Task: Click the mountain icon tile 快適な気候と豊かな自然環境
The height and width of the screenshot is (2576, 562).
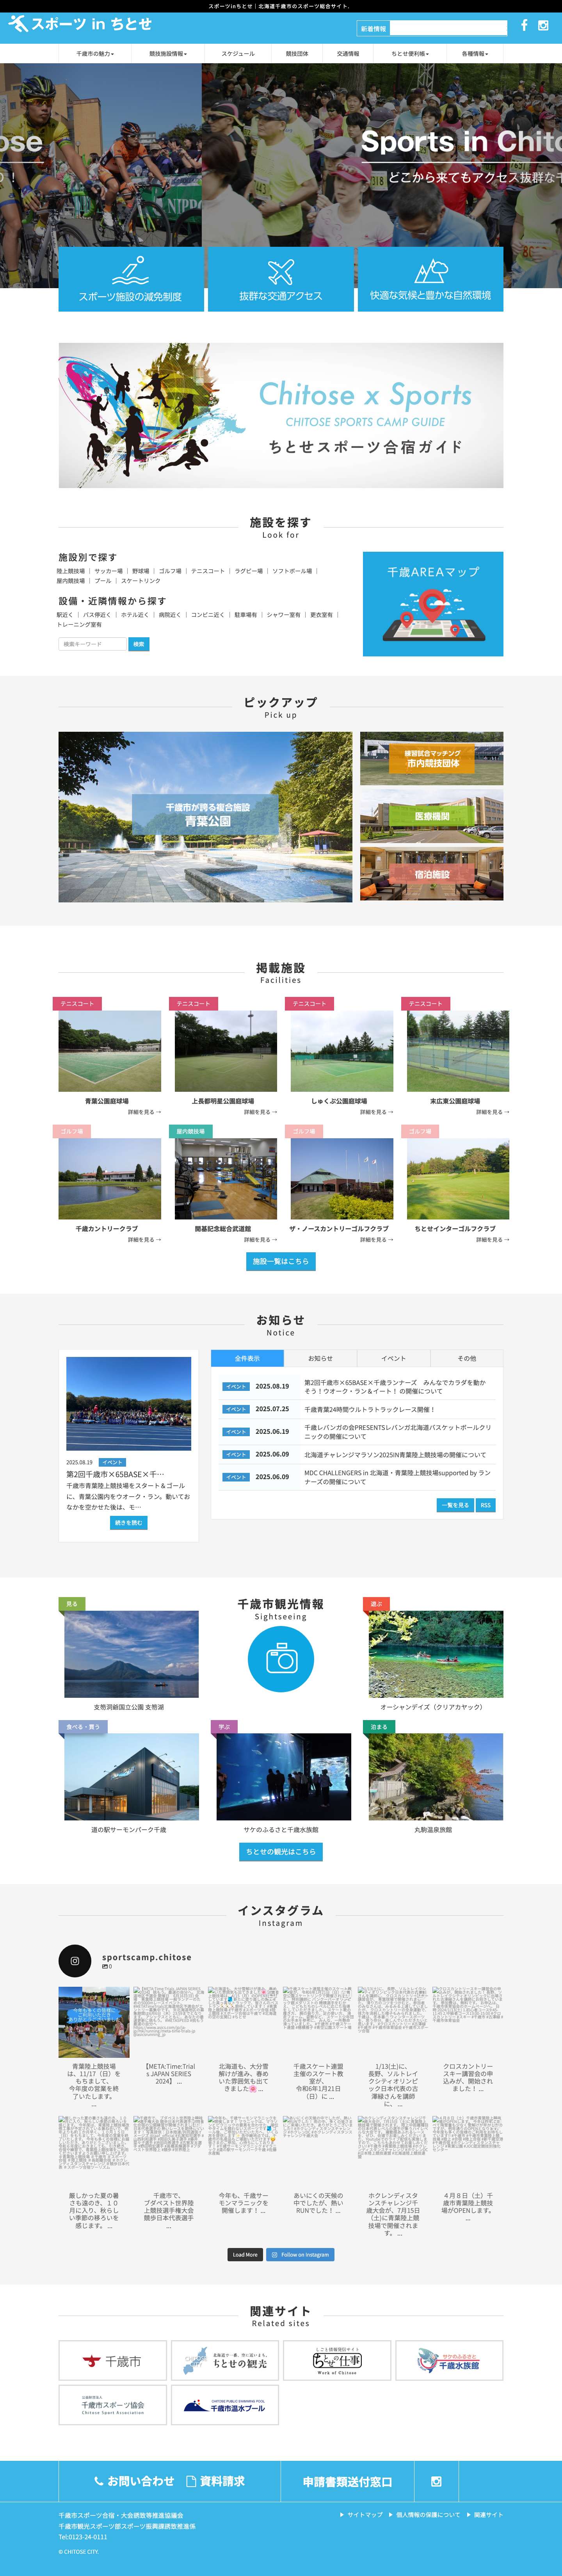Action: click(430, 279)
